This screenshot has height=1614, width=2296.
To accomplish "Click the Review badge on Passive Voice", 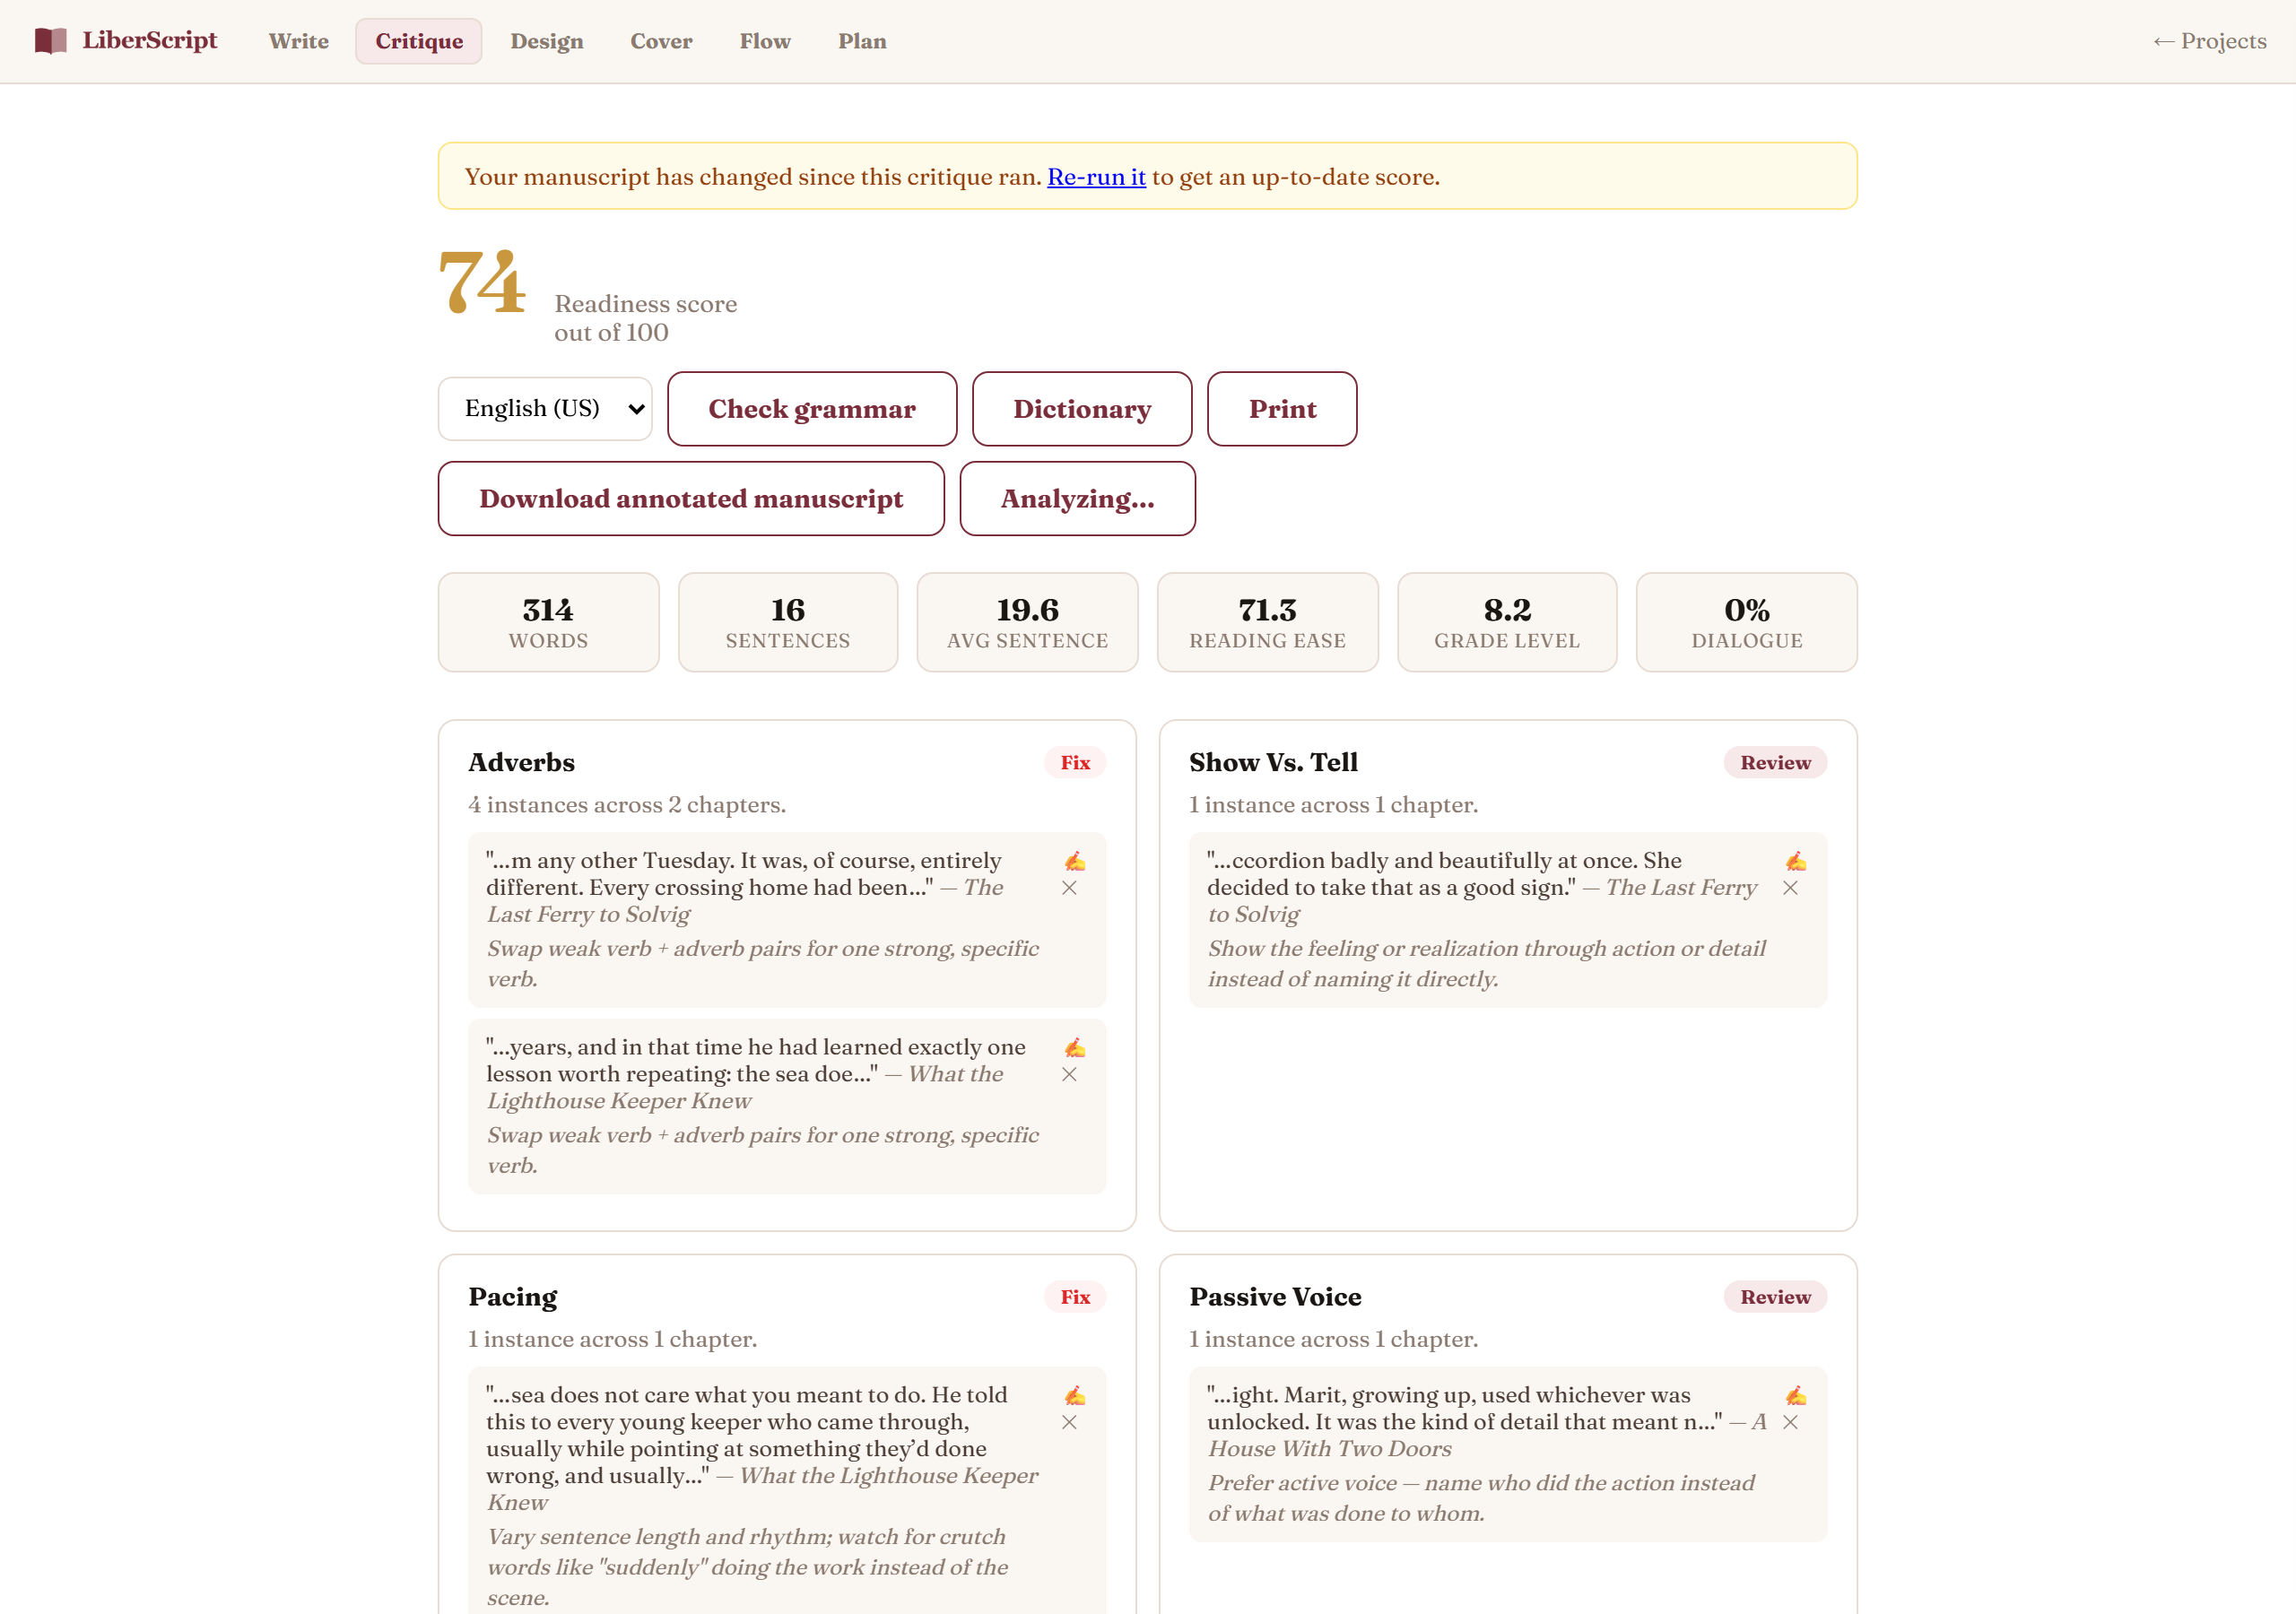I will click(x=1775, y=1297).
